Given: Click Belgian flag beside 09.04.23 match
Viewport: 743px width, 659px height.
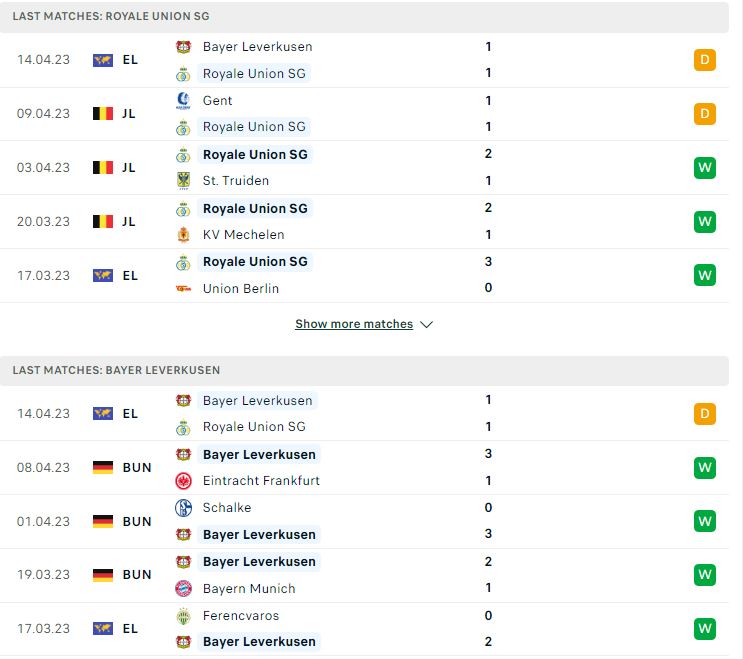Looking at the screenshot, I should pyautogui.click(x=103, y=114).
